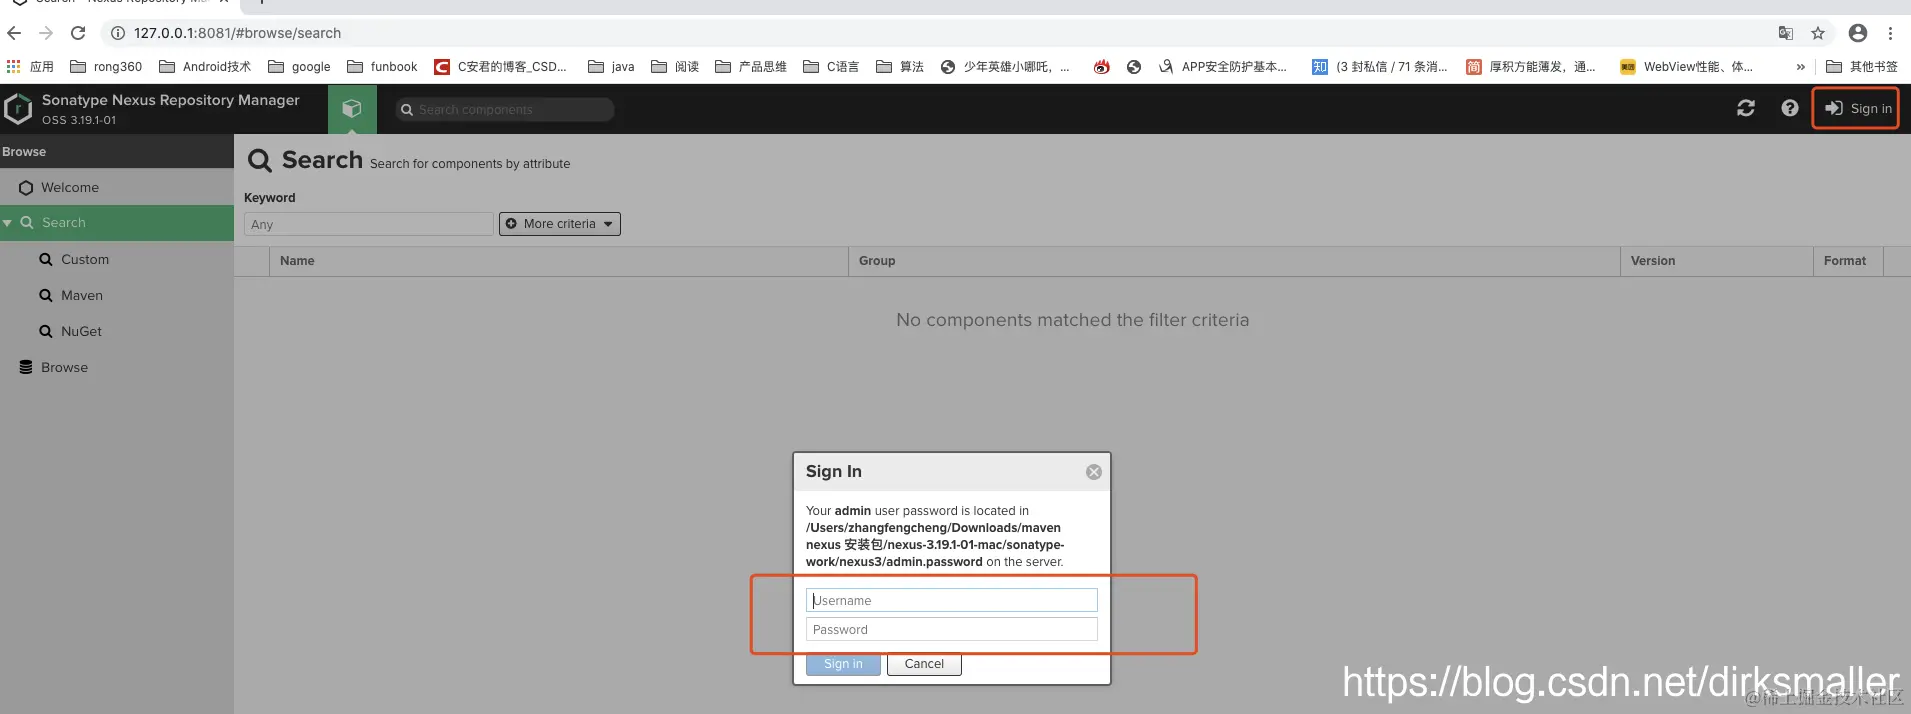
Task: Reload the page with refresh icon
Action: click(78, 33)
